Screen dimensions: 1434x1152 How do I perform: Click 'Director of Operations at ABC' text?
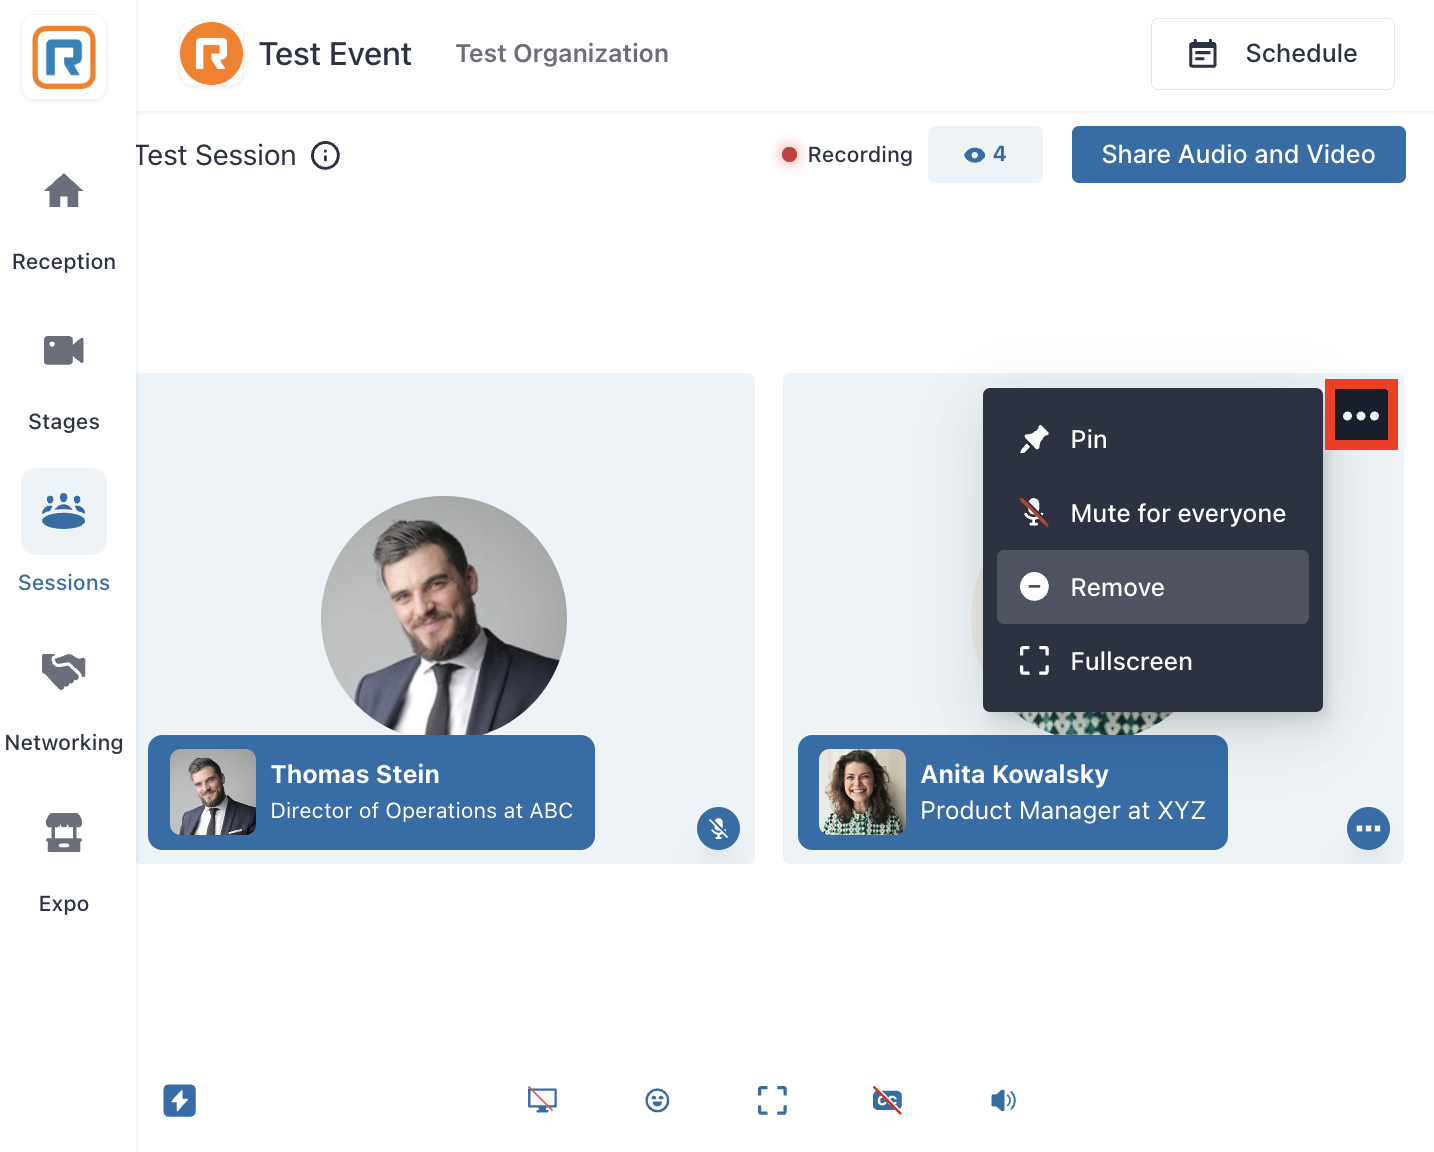(422, 811)
